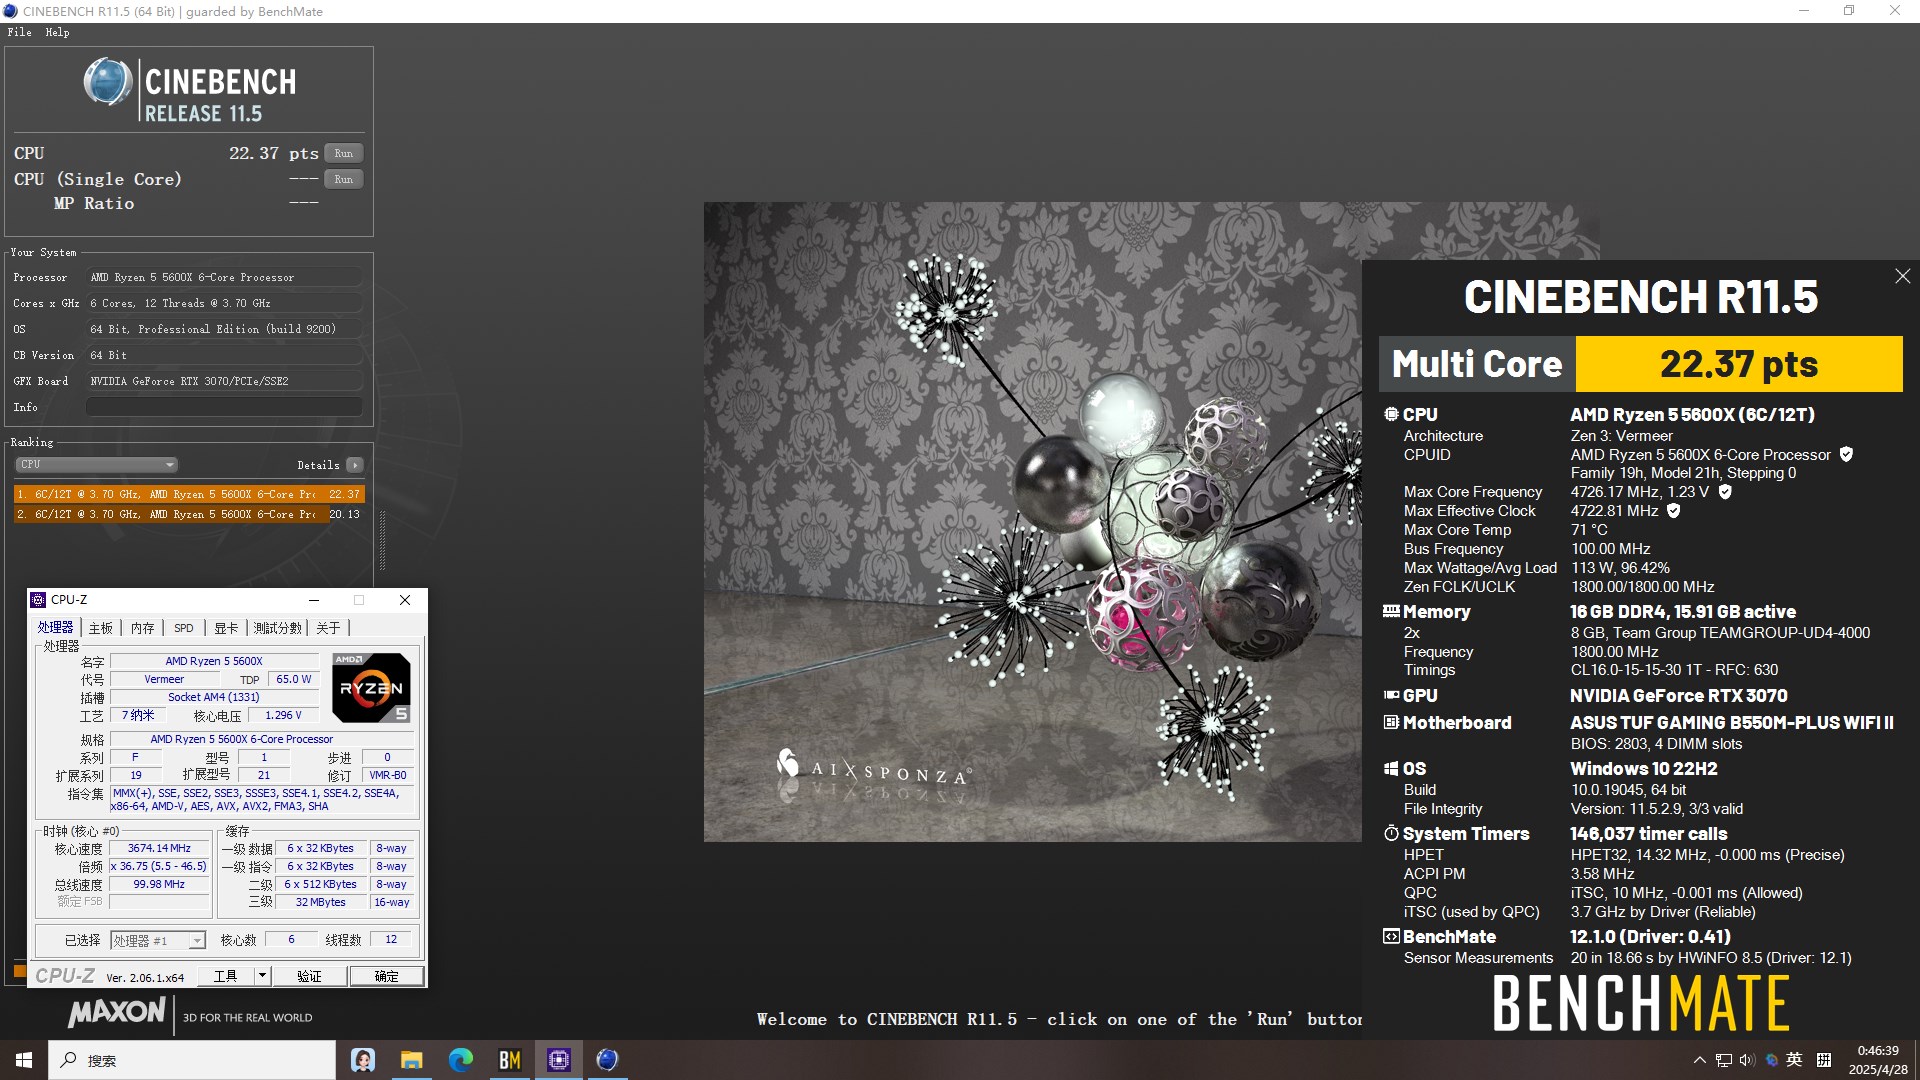Click the rendered spheres scene image
This screenshot has width=1920, height=1080.
[x=1032, y=522]
